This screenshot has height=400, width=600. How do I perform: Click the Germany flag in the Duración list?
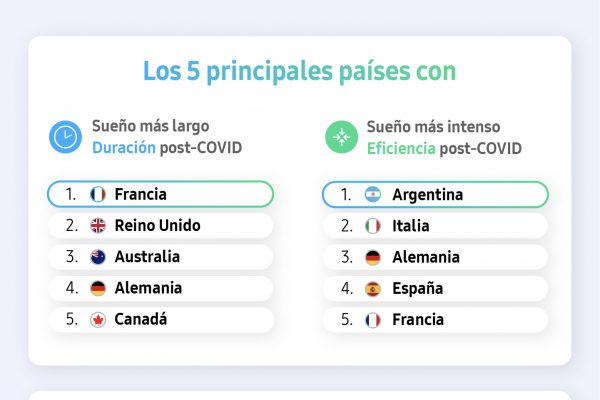click(x=98, y=288)
